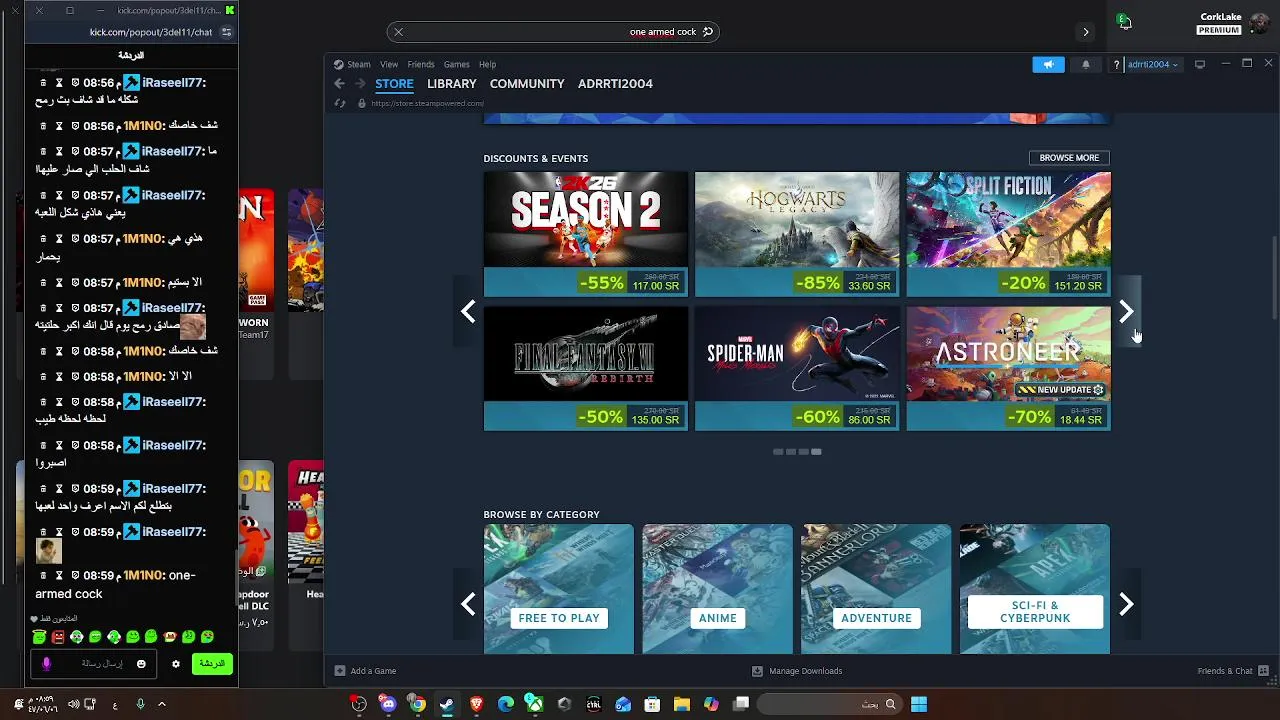Image resolution: width=1280 pixels, height=720 pixels.
Task: Open Friends menu in Steam
Action: [x=421, y=64]
